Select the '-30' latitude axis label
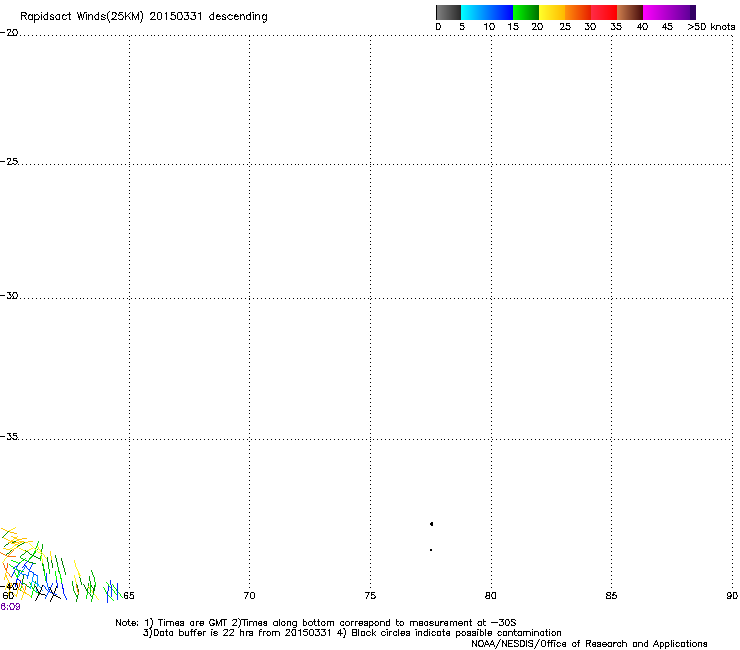Image resolution: width=740 pixels, height=650 pixels. click(x=9, y=295)
